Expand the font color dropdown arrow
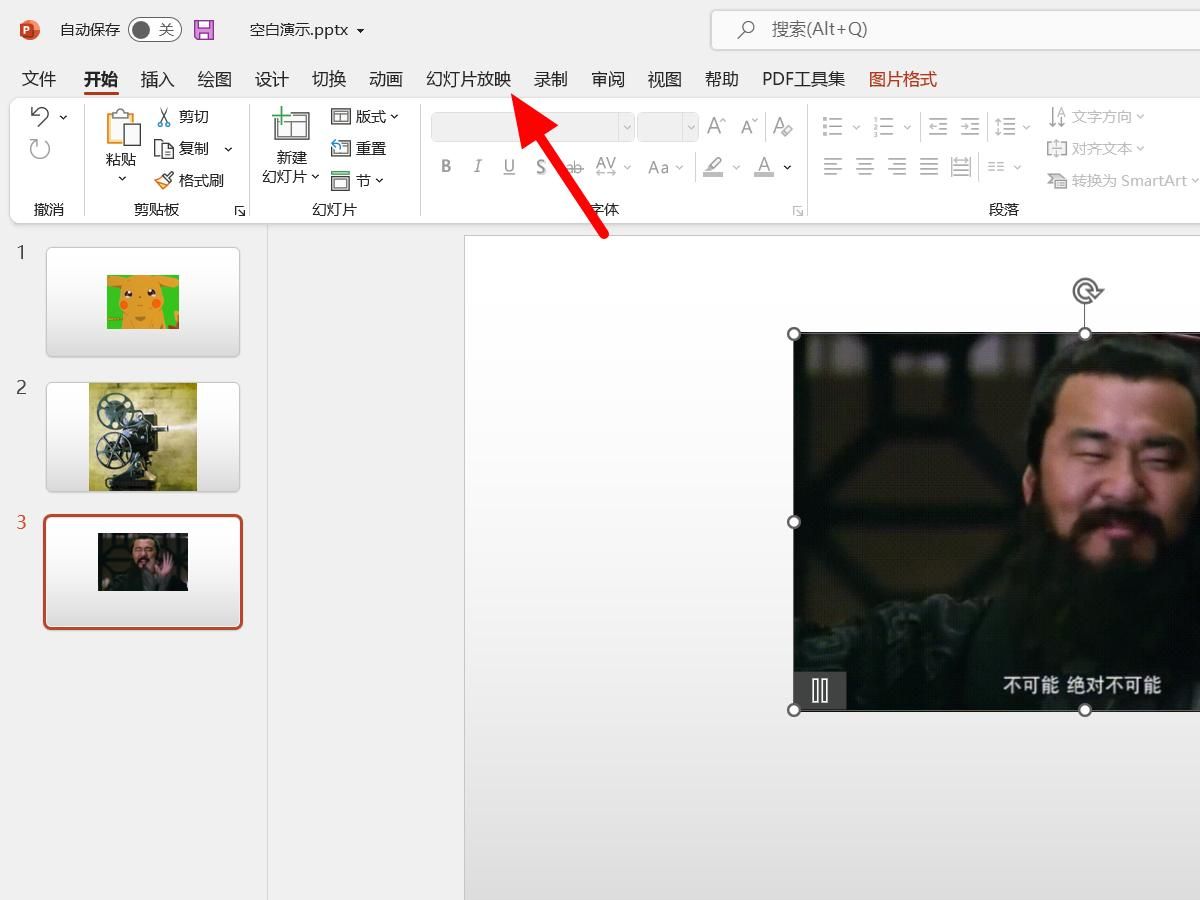 (788, 167)
